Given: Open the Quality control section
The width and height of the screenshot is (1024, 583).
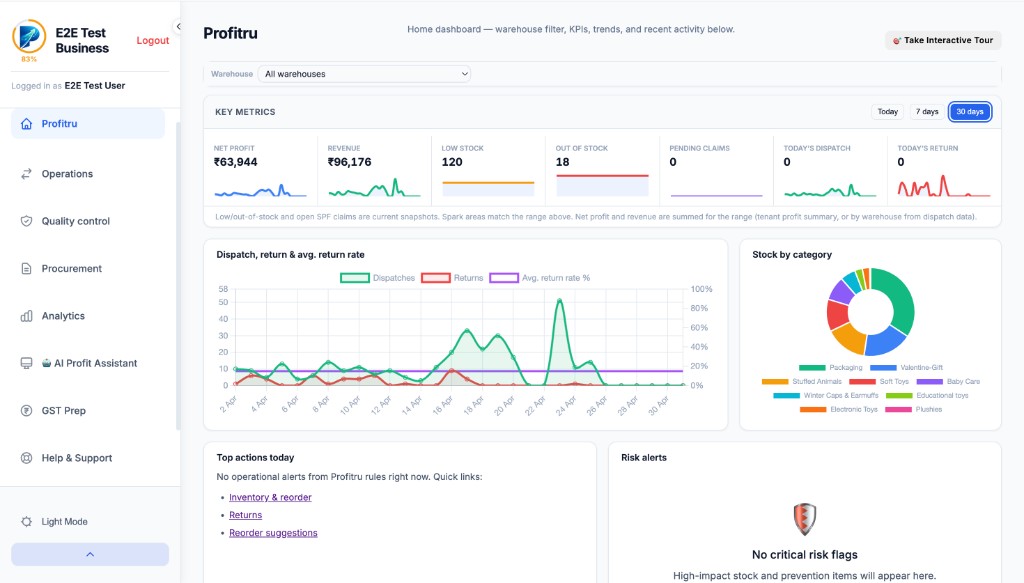Looking at the screenshot, I should pos(88,221).
